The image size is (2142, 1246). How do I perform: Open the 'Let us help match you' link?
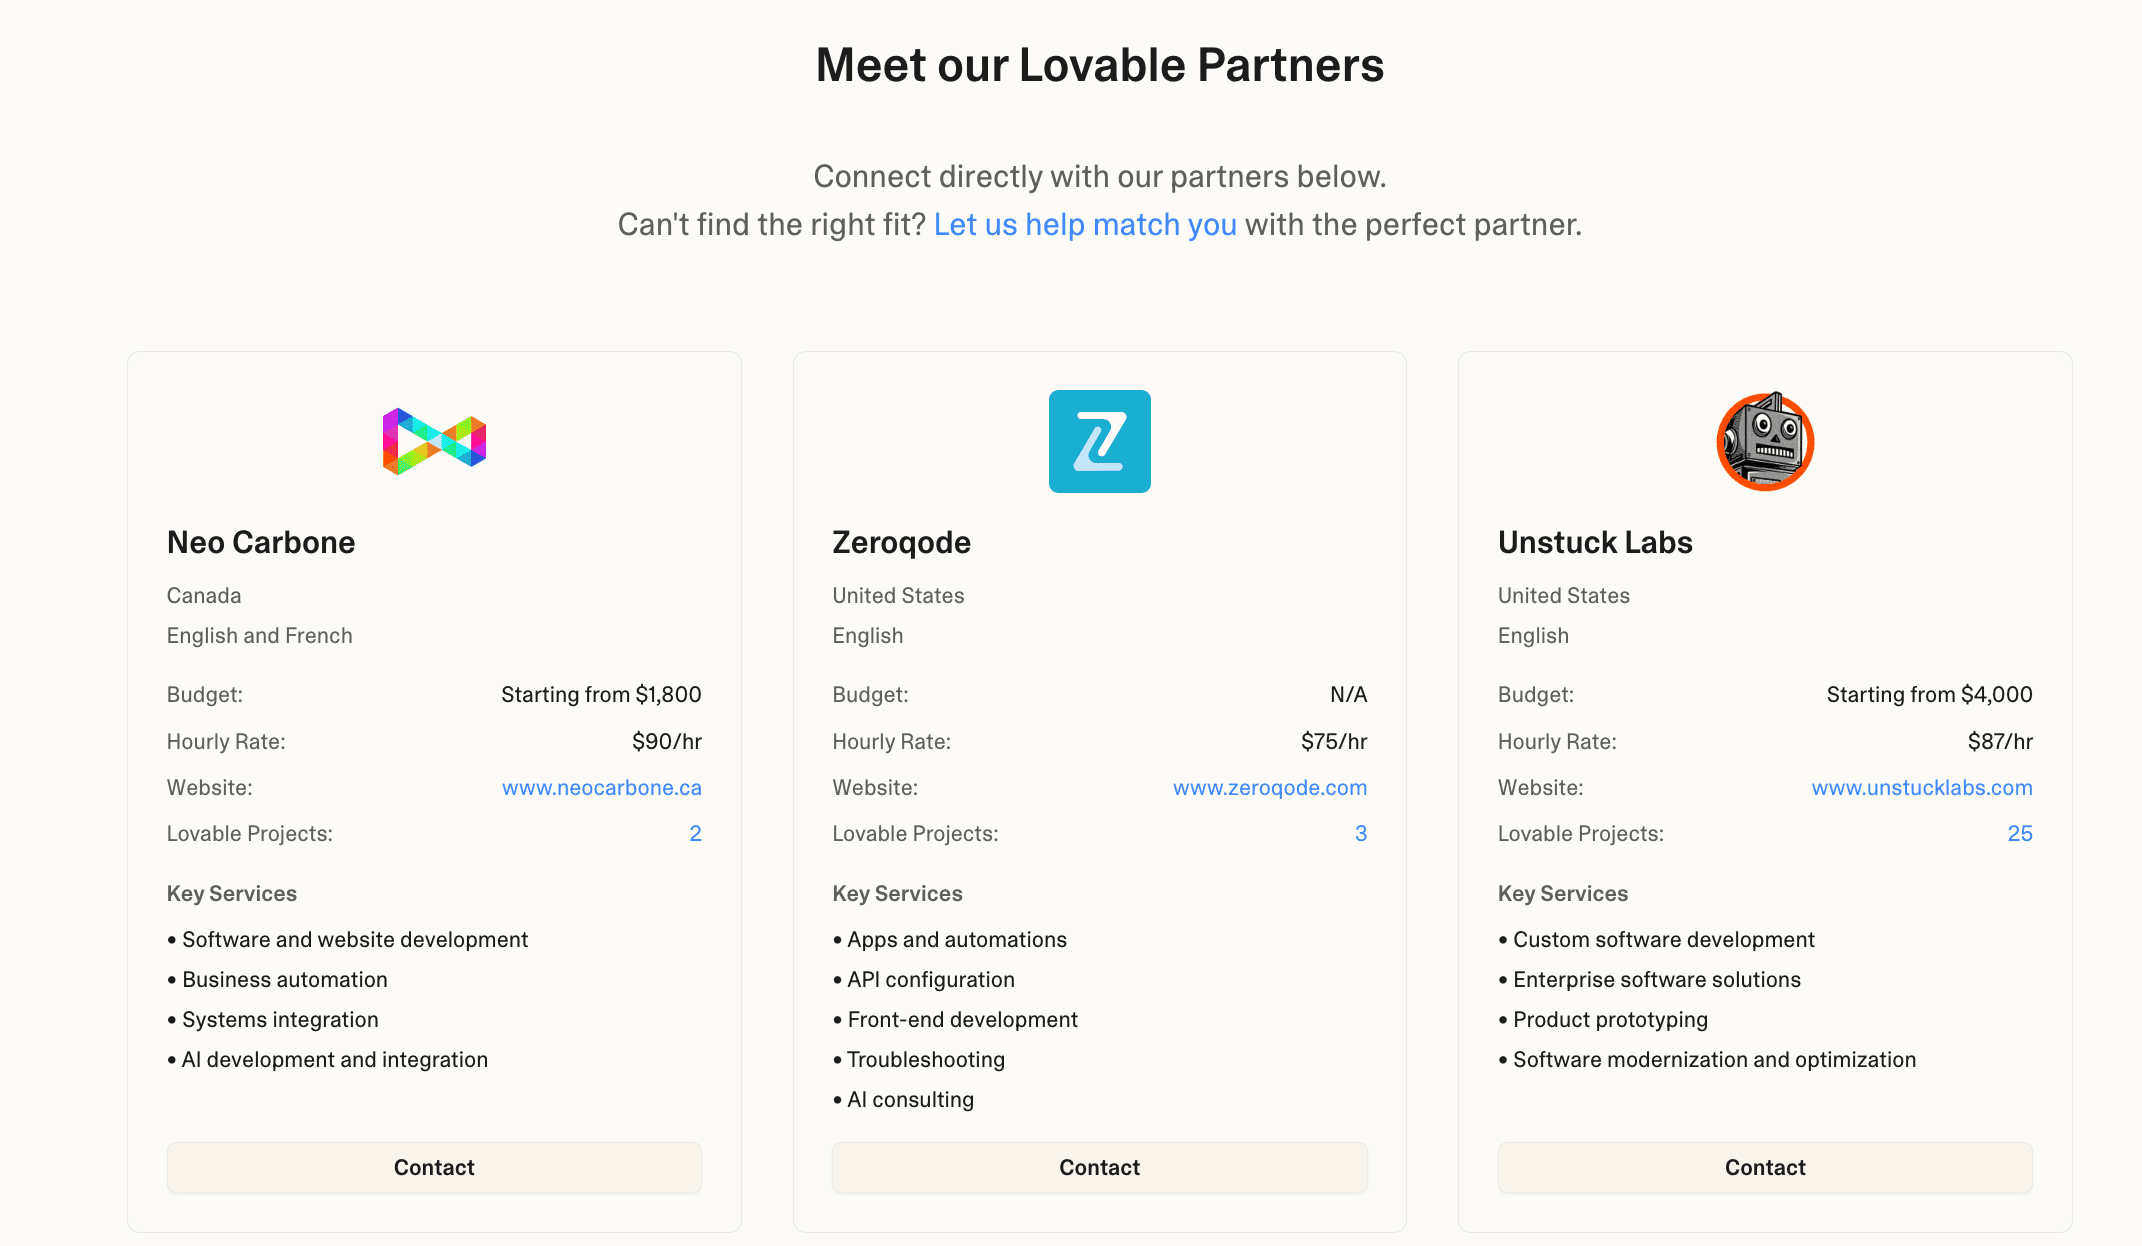click(1085, 224)
